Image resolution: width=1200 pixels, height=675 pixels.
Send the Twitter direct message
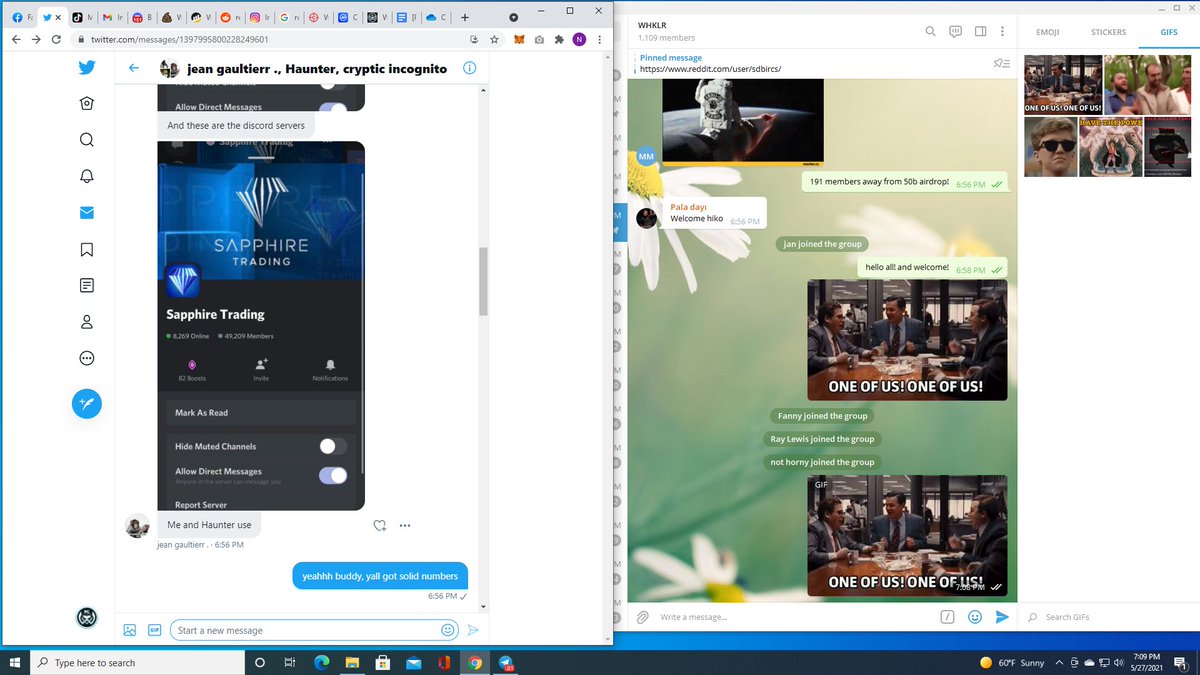(x=474, y=630)
